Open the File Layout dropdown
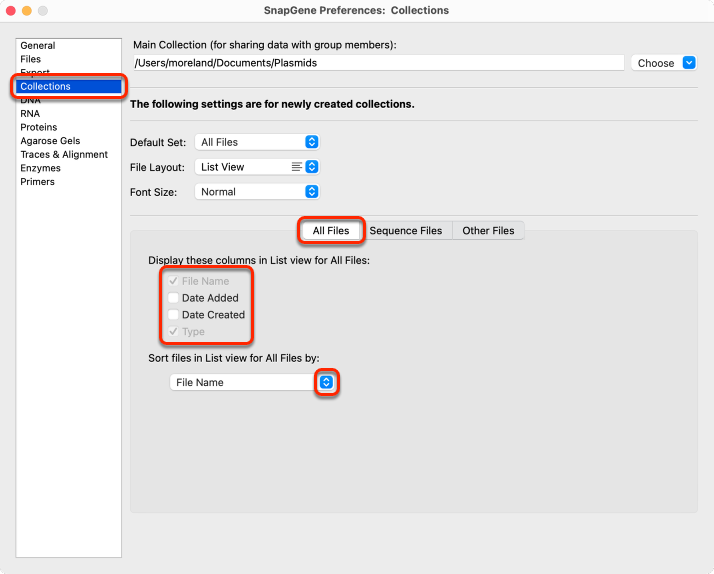 [257, 167]
